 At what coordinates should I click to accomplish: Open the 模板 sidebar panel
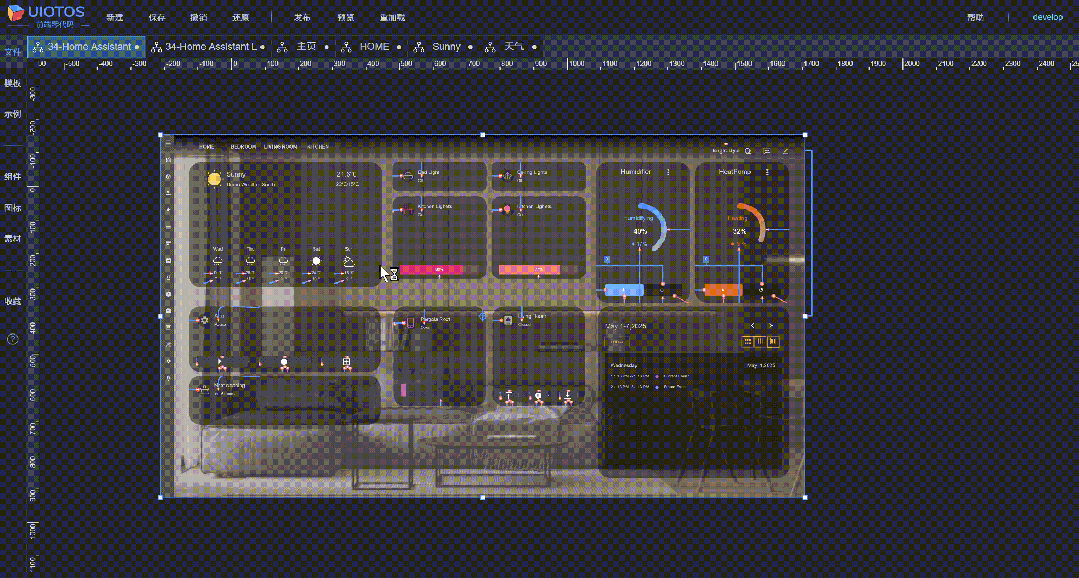[12, 83]
